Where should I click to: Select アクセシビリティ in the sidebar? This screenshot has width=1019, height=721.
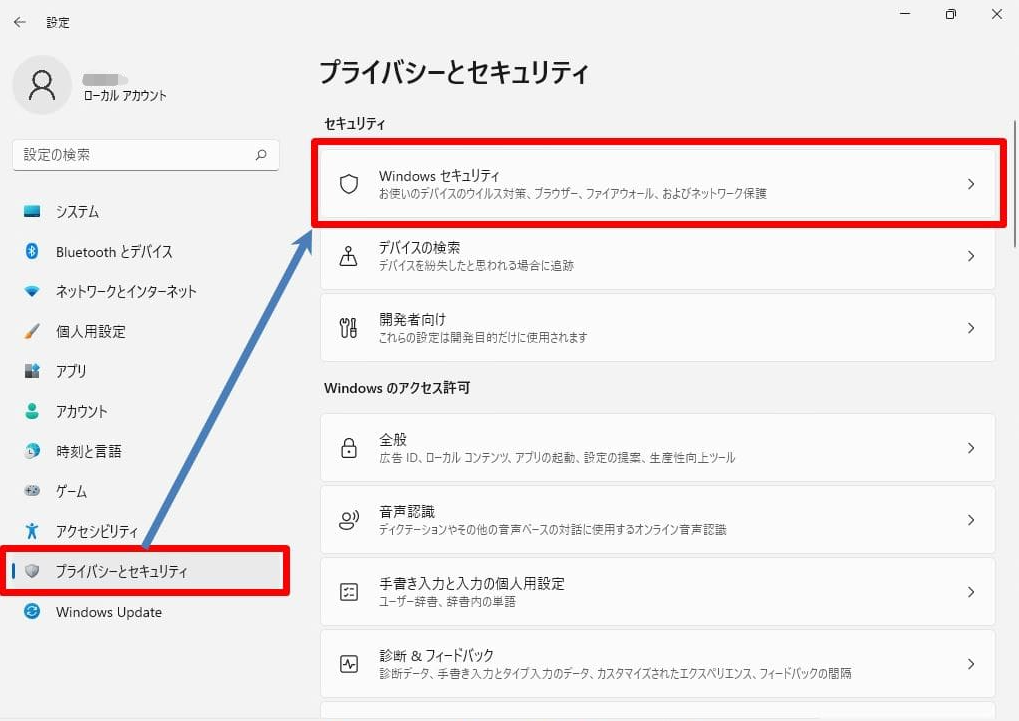coord(146,531)
